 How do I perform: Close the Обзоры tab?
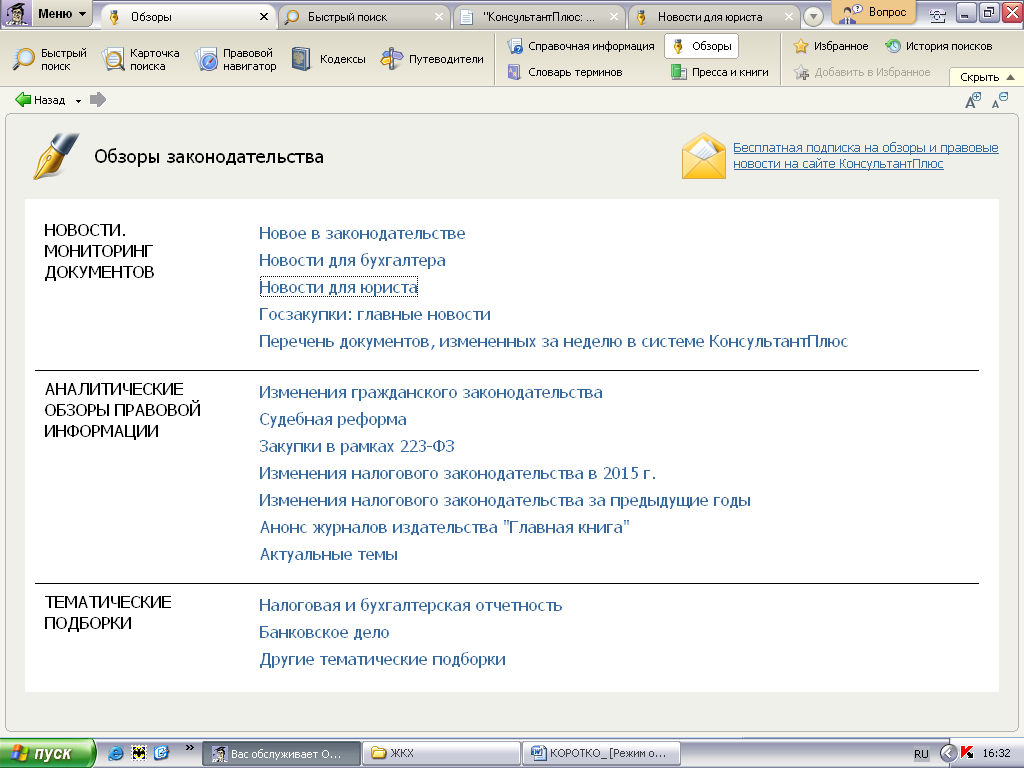(264, 17)
